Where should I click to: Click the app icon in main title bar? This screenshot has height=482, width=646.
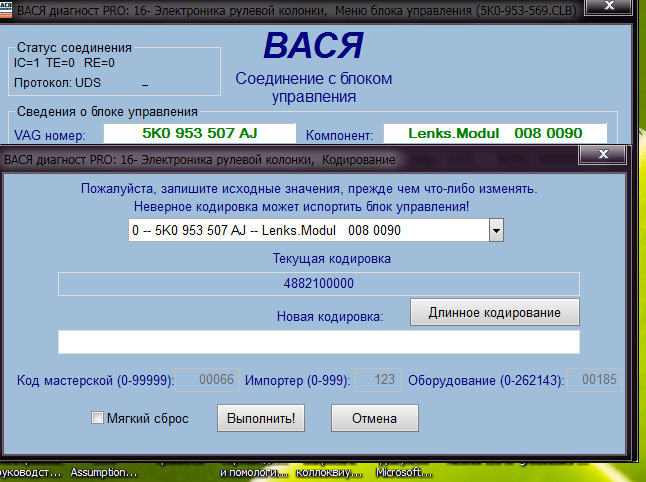coord(6,9)
